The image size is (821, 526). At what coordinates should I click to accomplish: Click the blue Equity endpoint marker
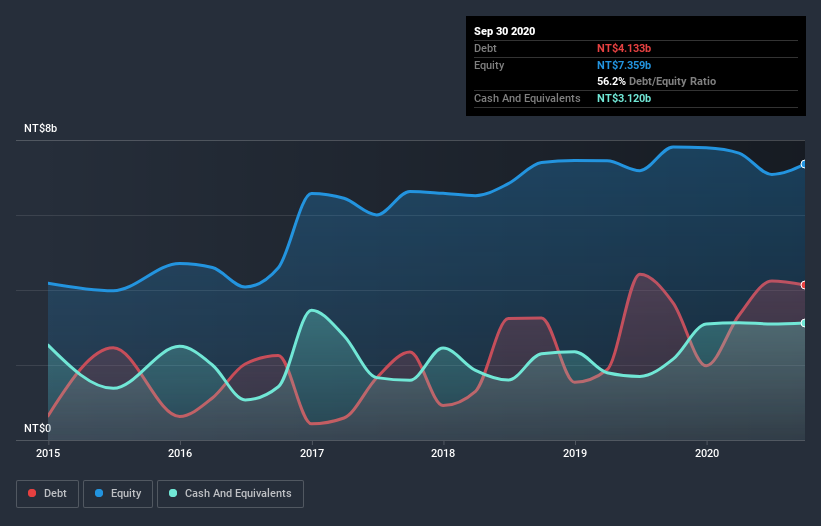pos(804,164)
